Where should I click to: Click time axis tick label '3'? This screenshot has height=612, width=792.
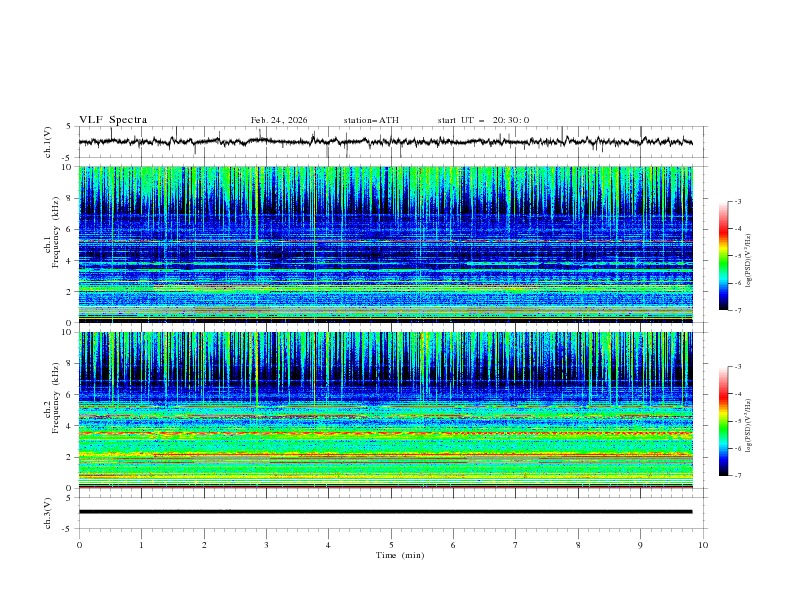click(x=266, y=545)
